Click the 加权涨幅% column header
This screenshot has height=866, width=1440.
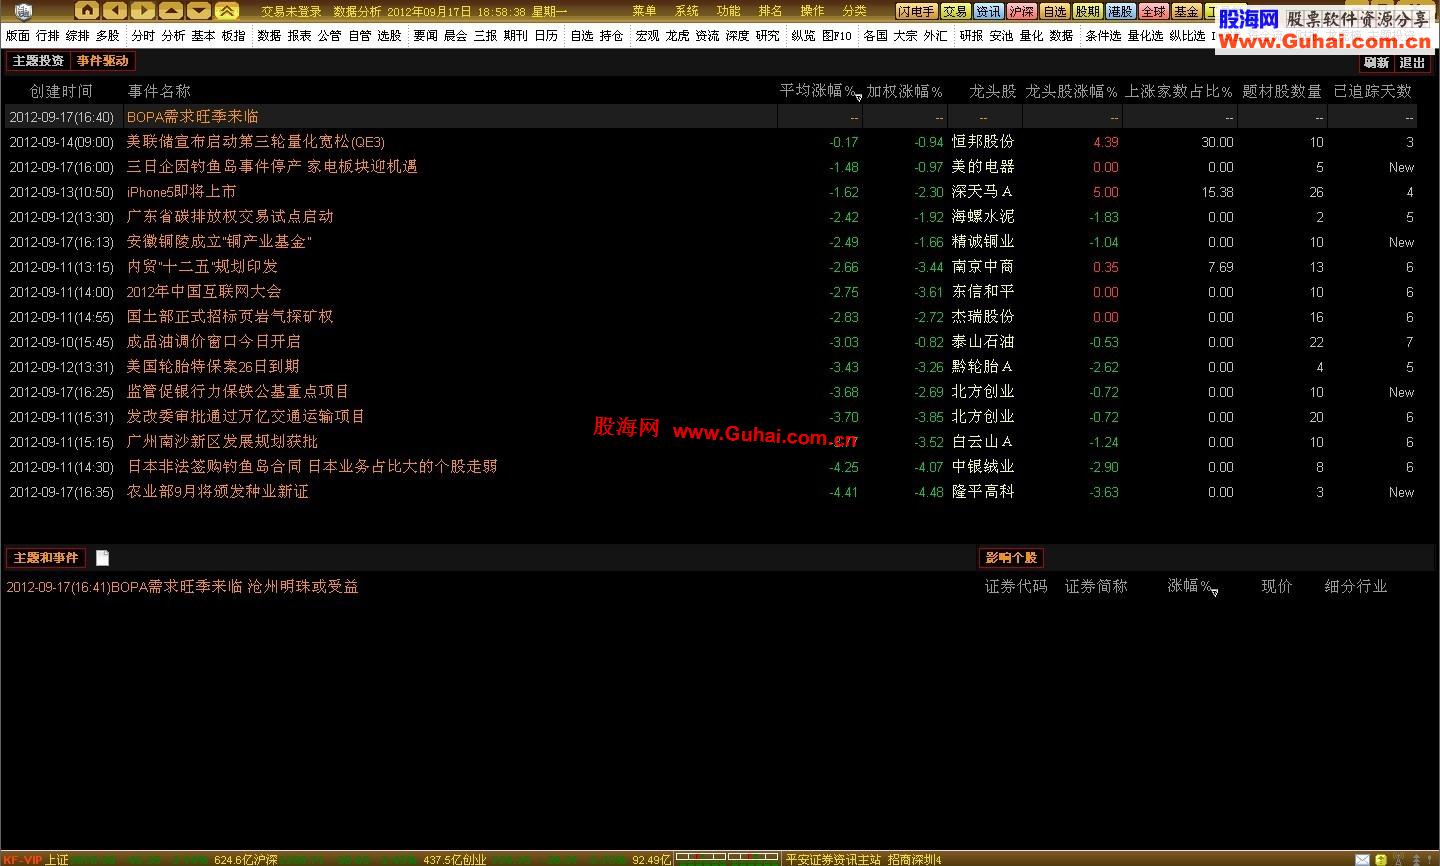[x=904, y=91]
